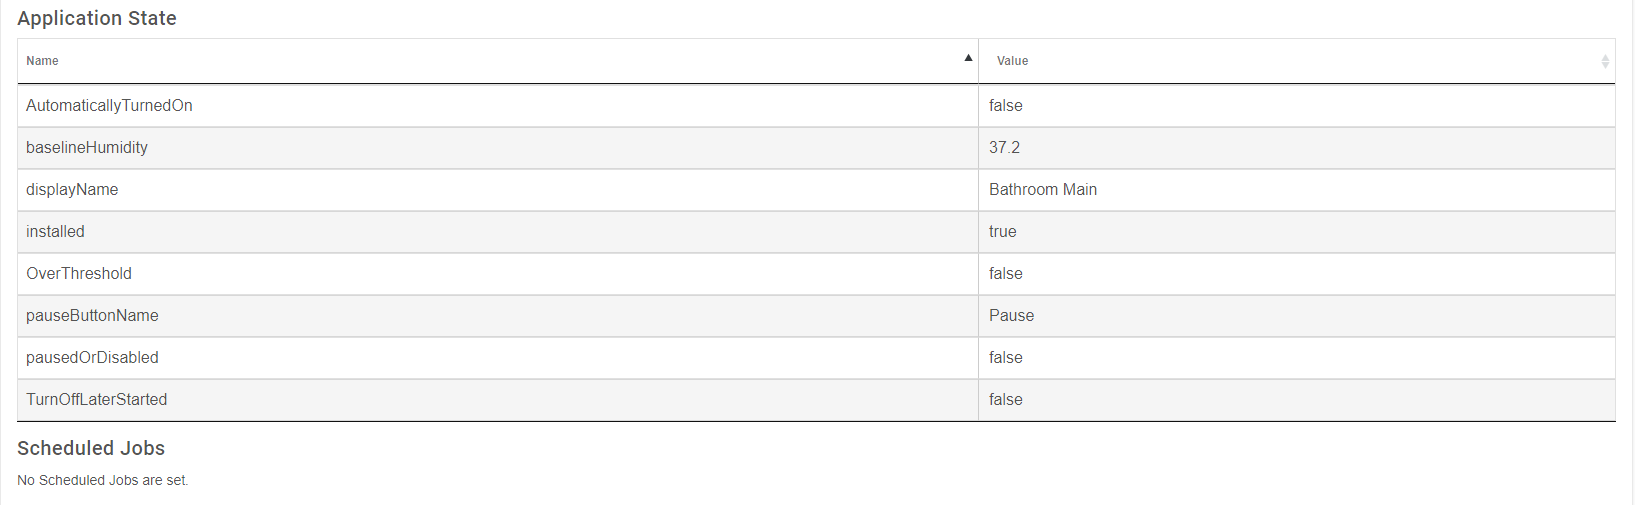
Task: Click the installed state name cell
Action: [55, 232]
